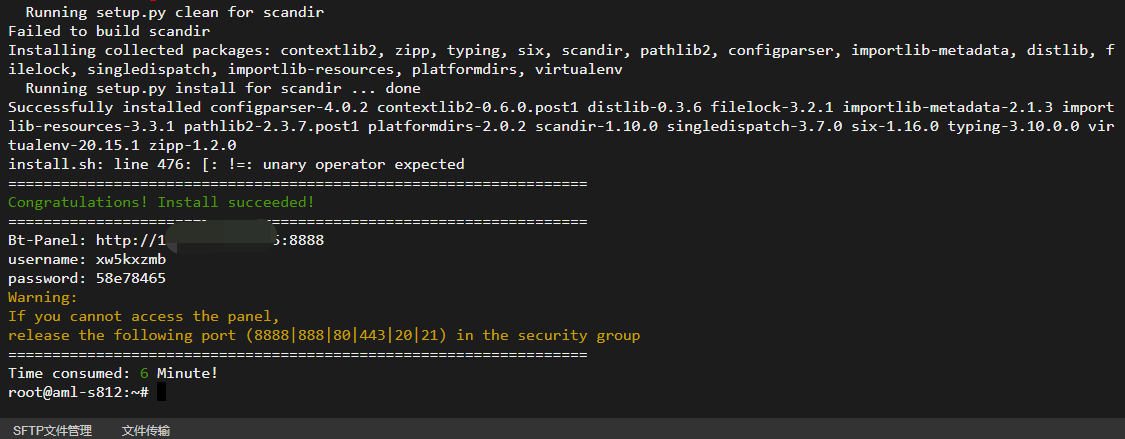The width and height of the screenshot is (1125, 439).
Task: Click the Running setup.py clean for scandir line
Action: click(174, 12)
